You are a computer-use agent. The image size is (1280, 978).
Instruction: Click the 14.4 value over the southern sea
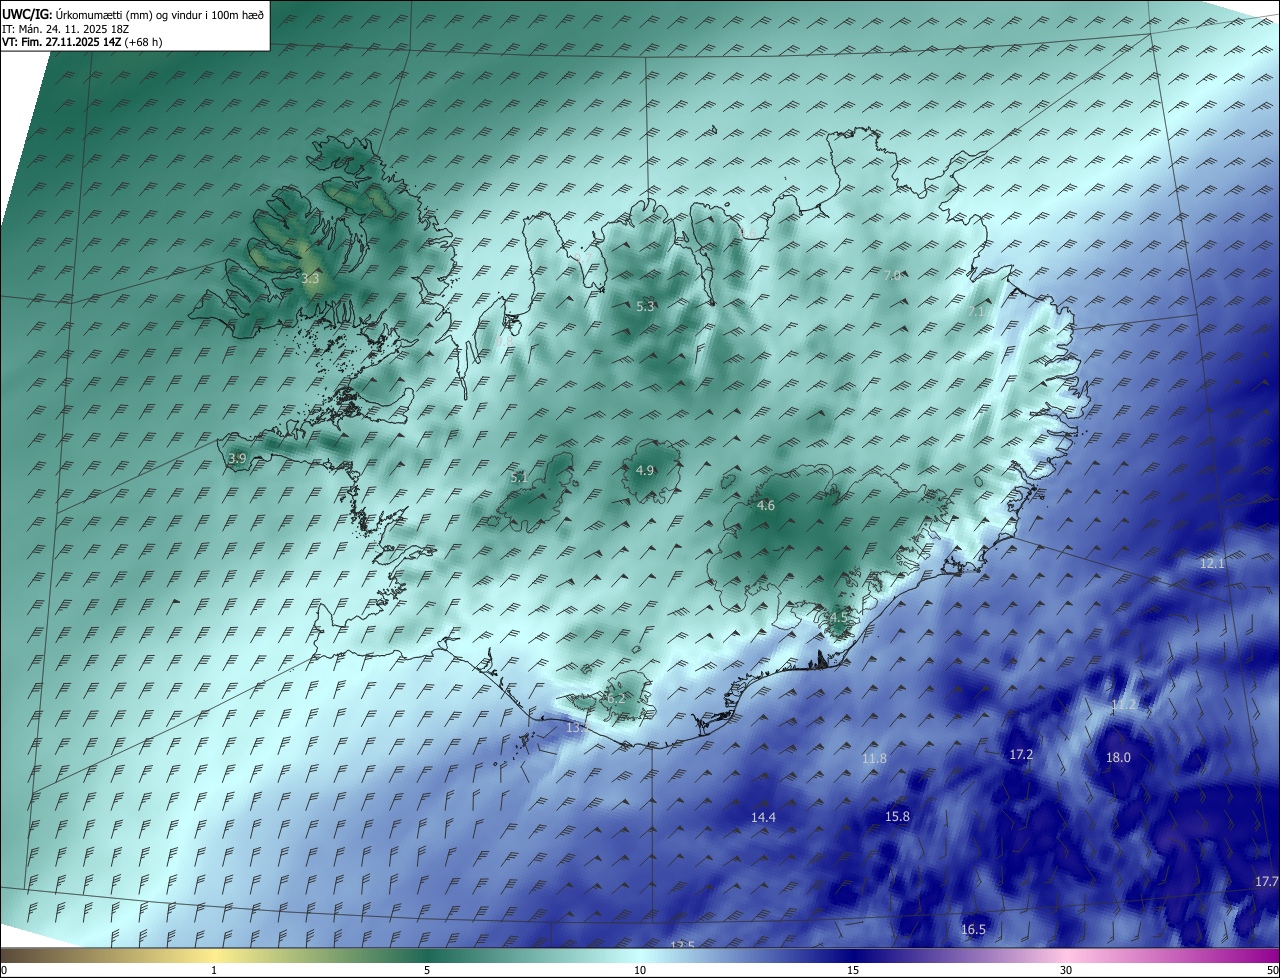[763, 818]
